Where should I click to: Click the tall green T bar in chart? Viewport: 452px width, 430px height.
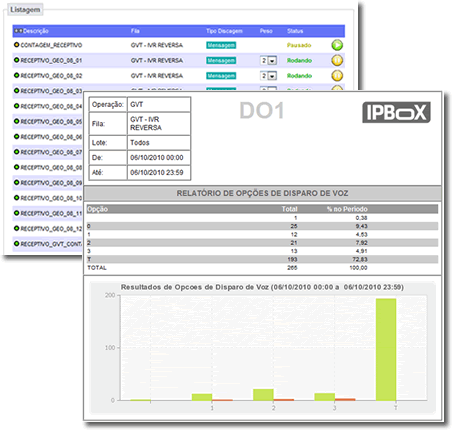pos(386,349)
